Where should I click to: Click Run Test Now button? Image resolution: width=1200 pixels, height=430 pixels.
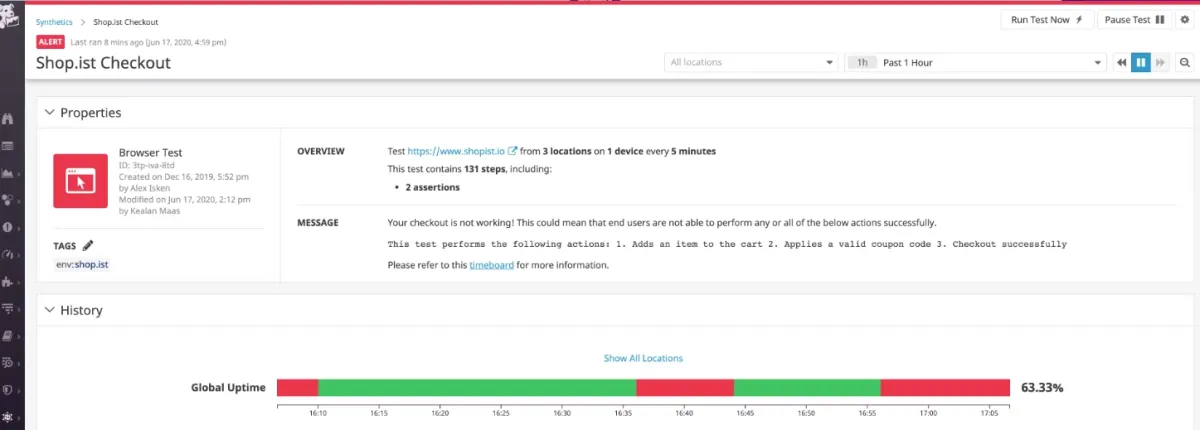(1047, 19)
